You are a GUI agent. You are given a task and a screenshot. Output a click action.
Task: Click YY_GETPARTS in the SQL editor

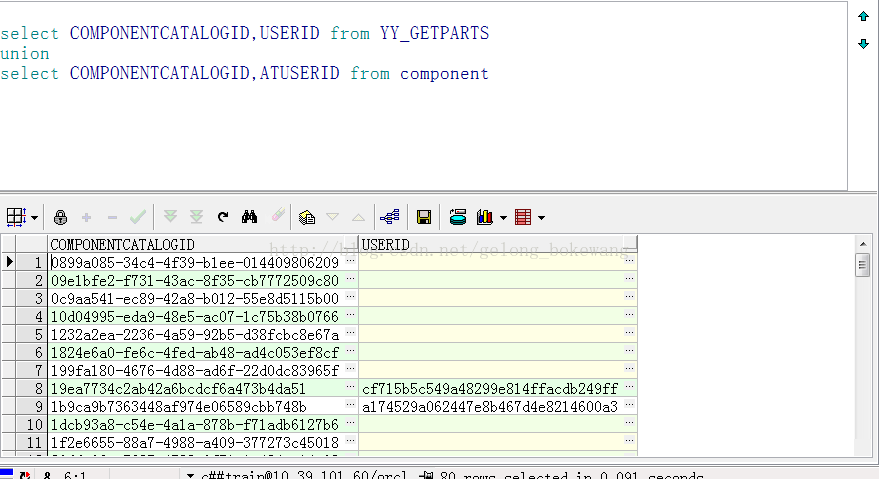coord(434,33)
